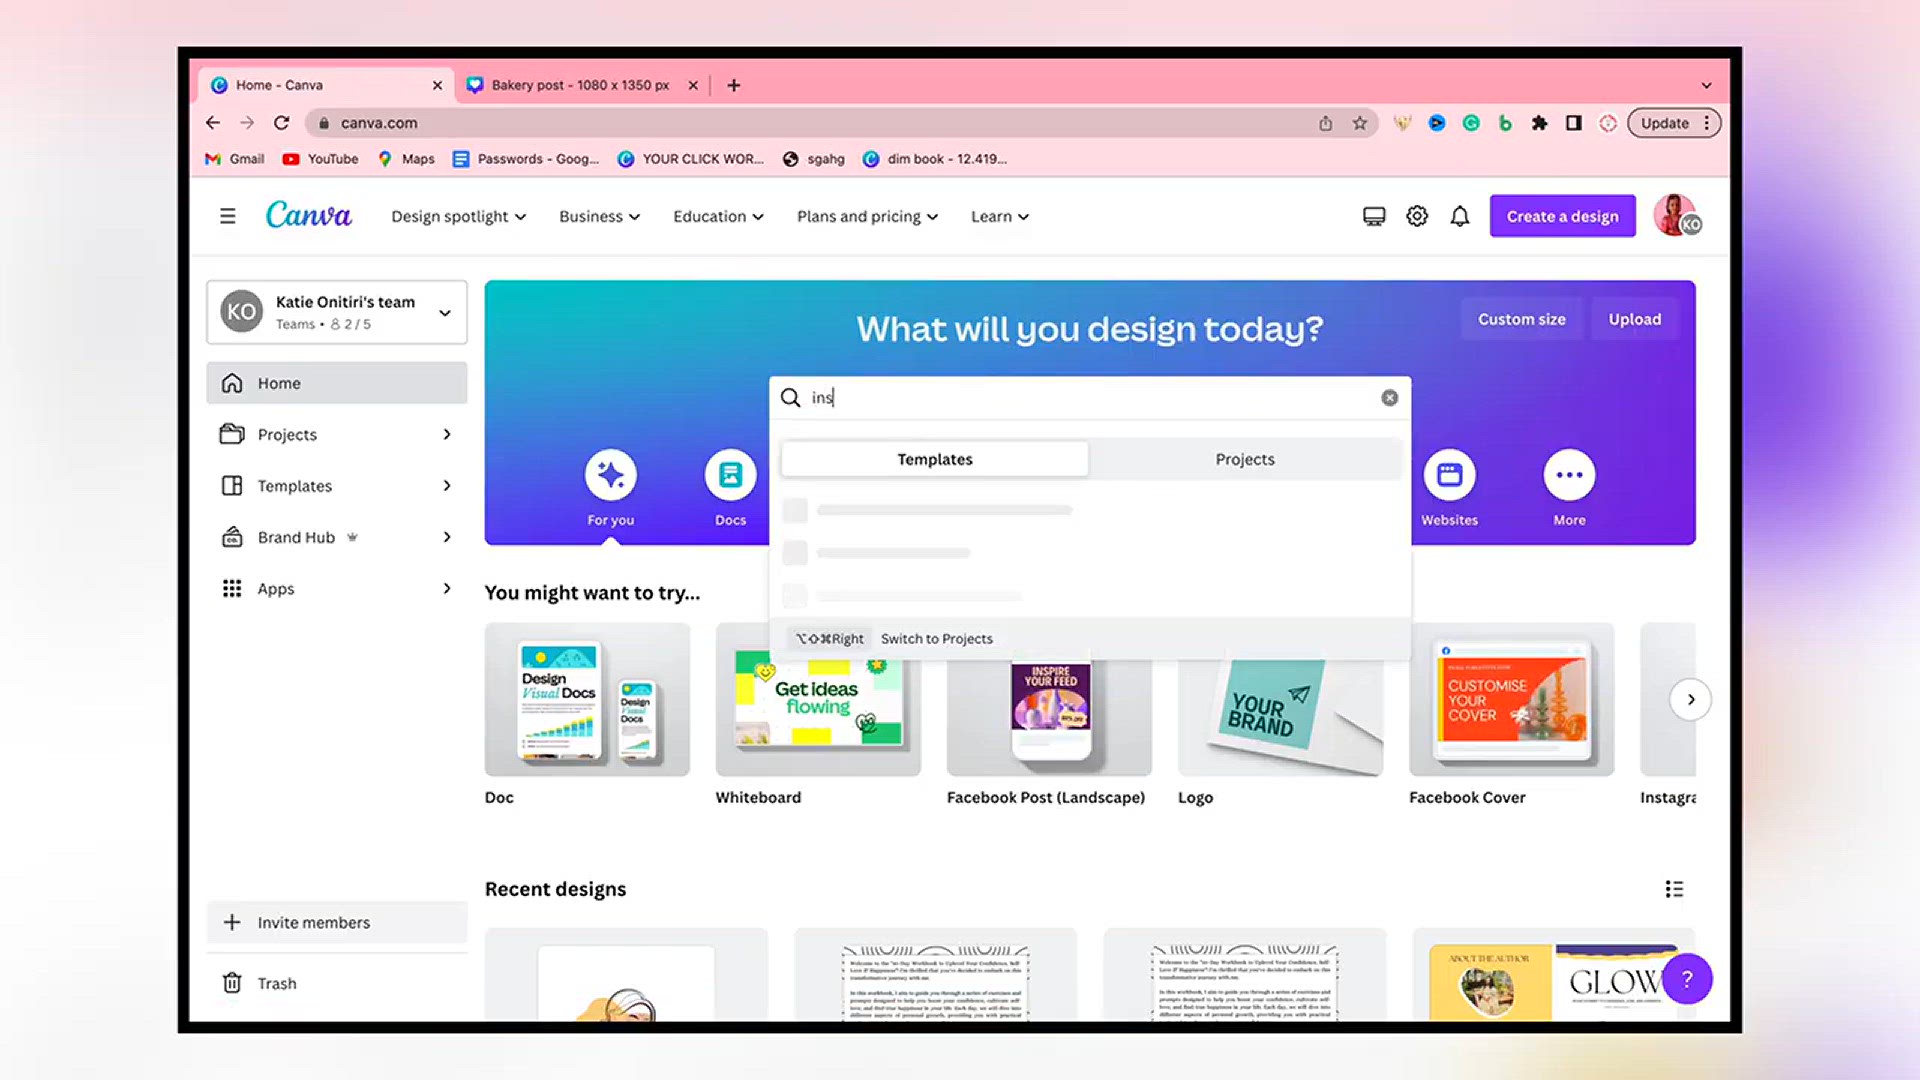Click Invite members

pyautogui.click(x=337, y=922)
